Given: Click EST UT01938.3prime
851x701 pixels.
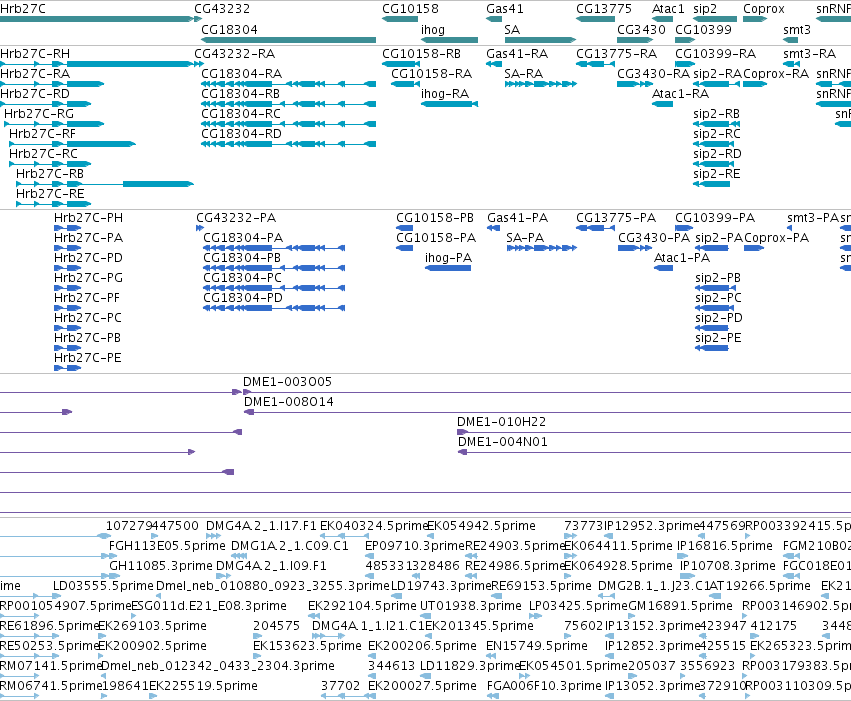Looking at the screenshot, I should click(471, 606).
